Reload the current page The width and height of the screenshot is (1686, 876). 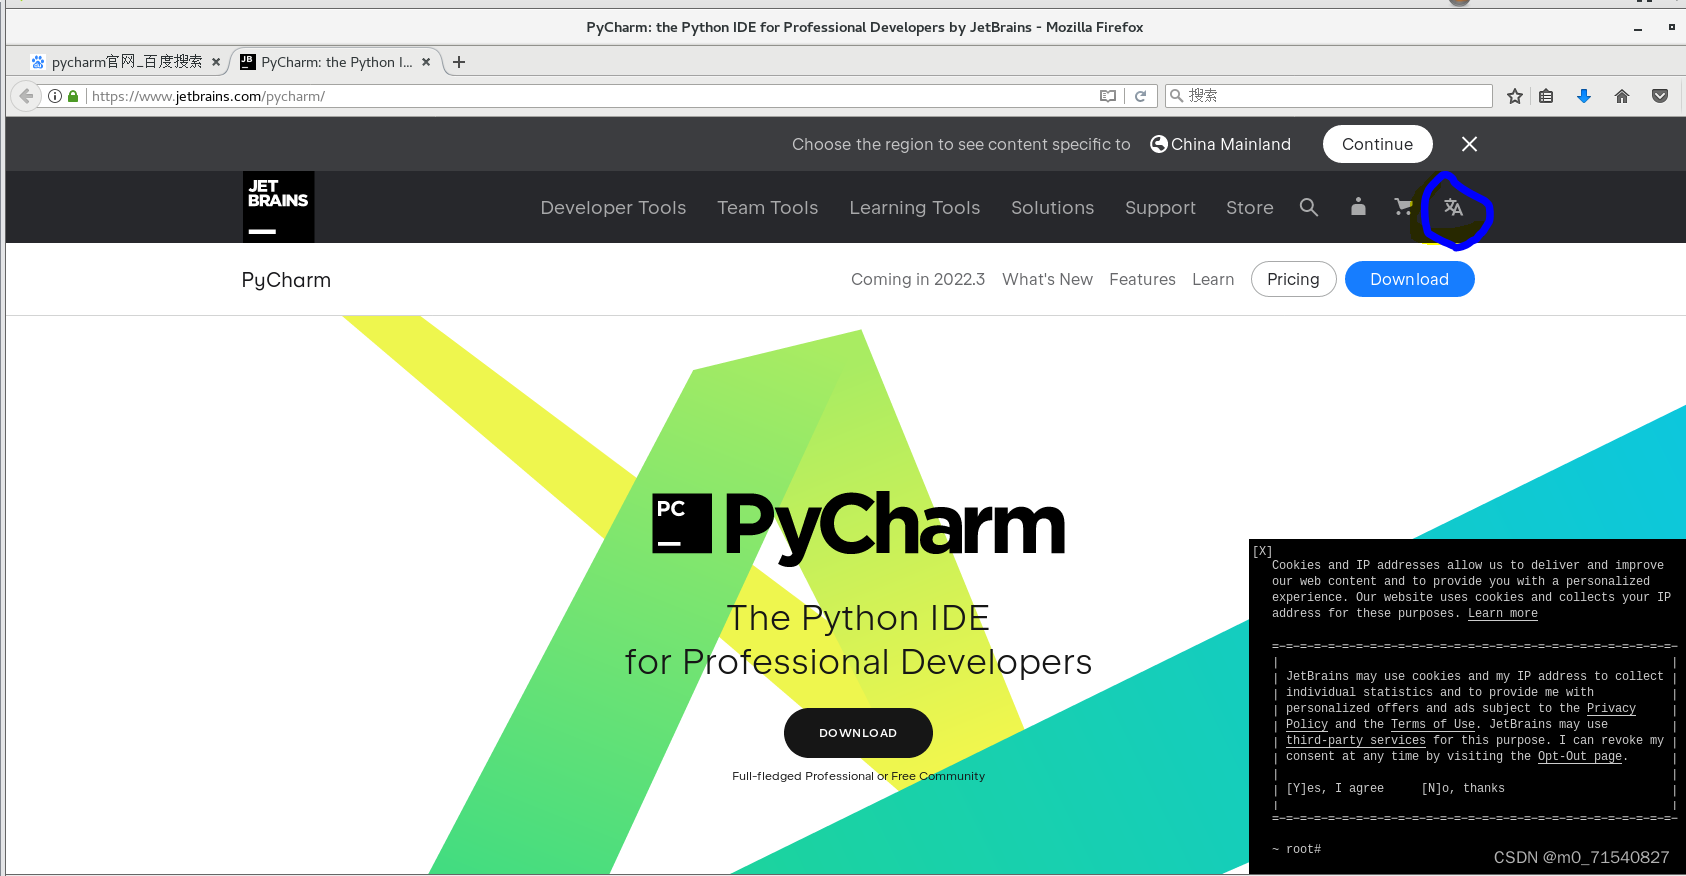click(1140, 96)
